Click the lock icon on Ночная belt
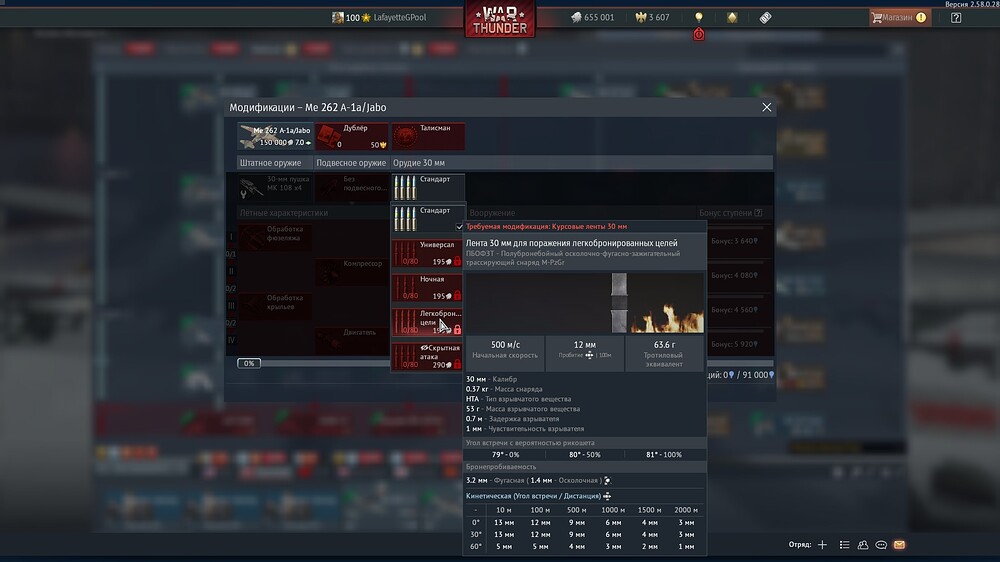This screenshot has height=562, width=1000. tap(457, 295)
